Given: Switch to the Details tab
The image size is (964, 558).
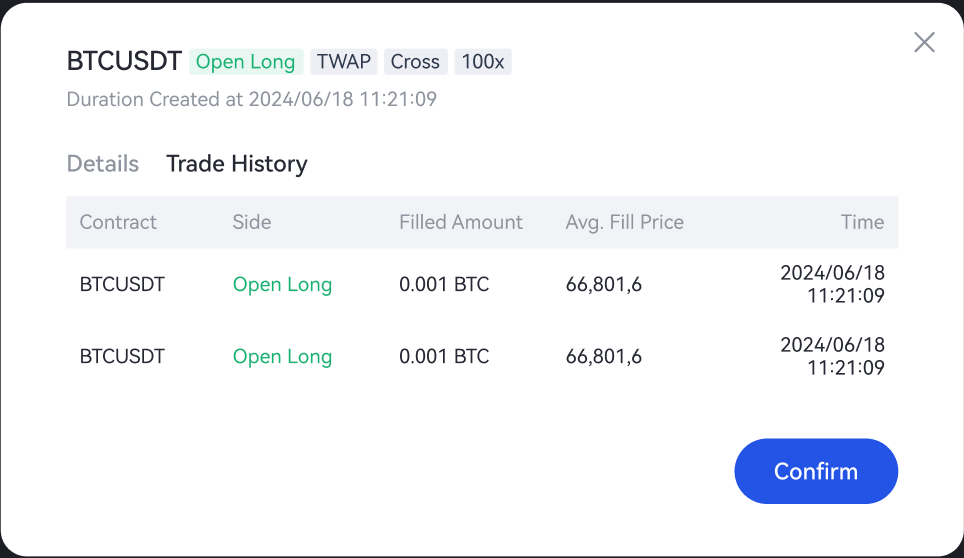Looking at the screenshot, I should click(103, 164).
